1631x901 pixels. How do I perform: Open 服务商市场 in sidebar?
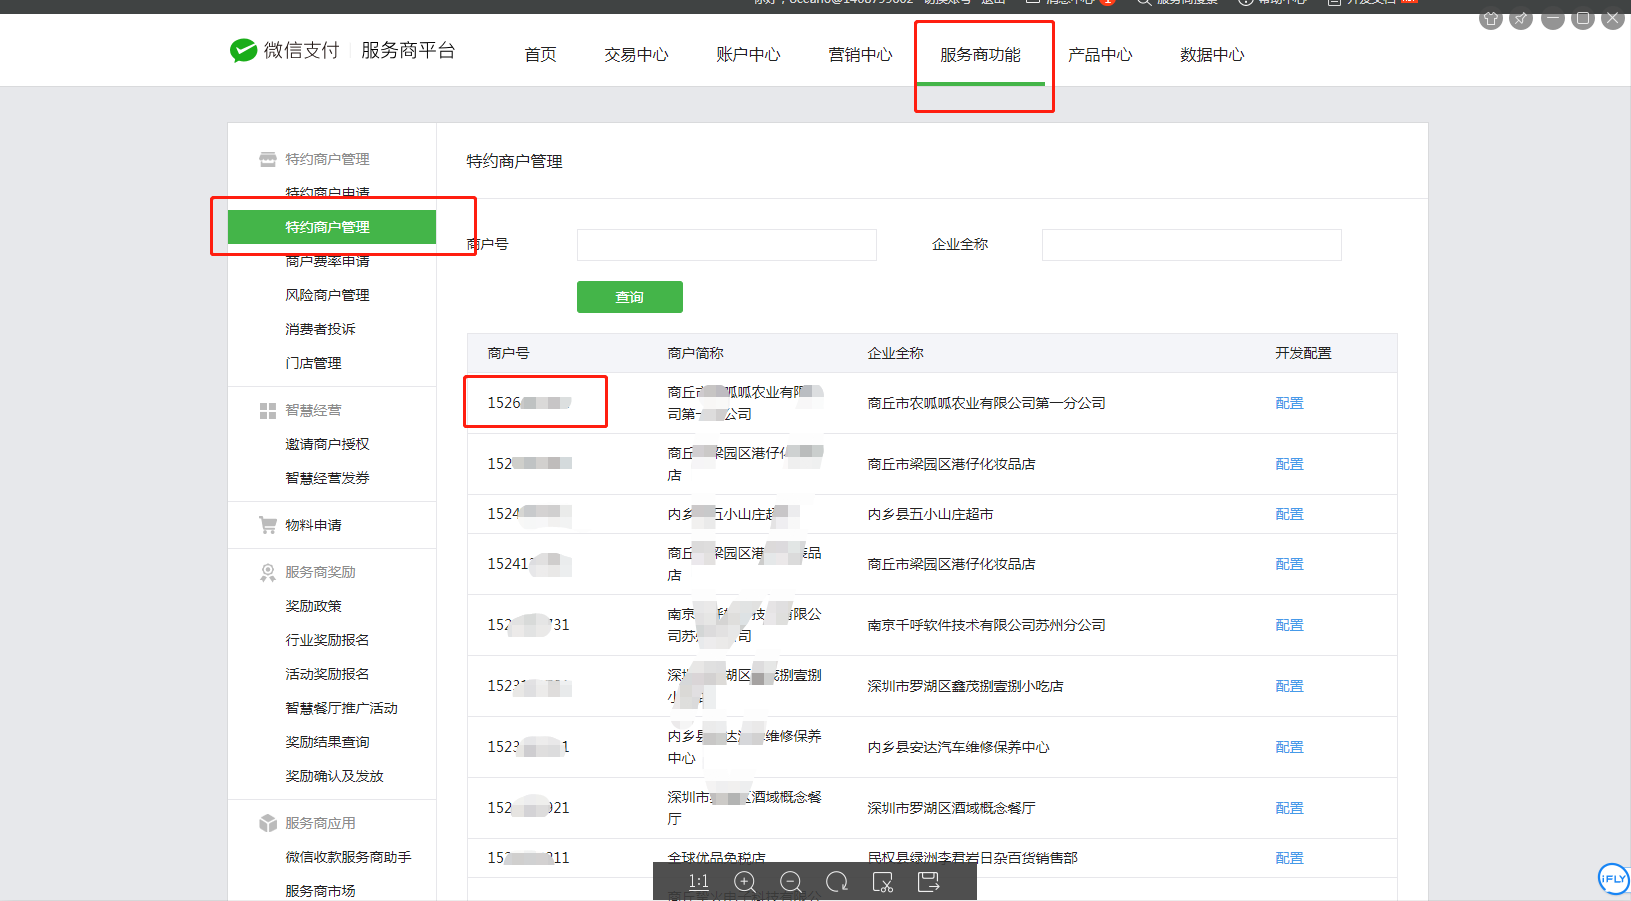(320, 891)
